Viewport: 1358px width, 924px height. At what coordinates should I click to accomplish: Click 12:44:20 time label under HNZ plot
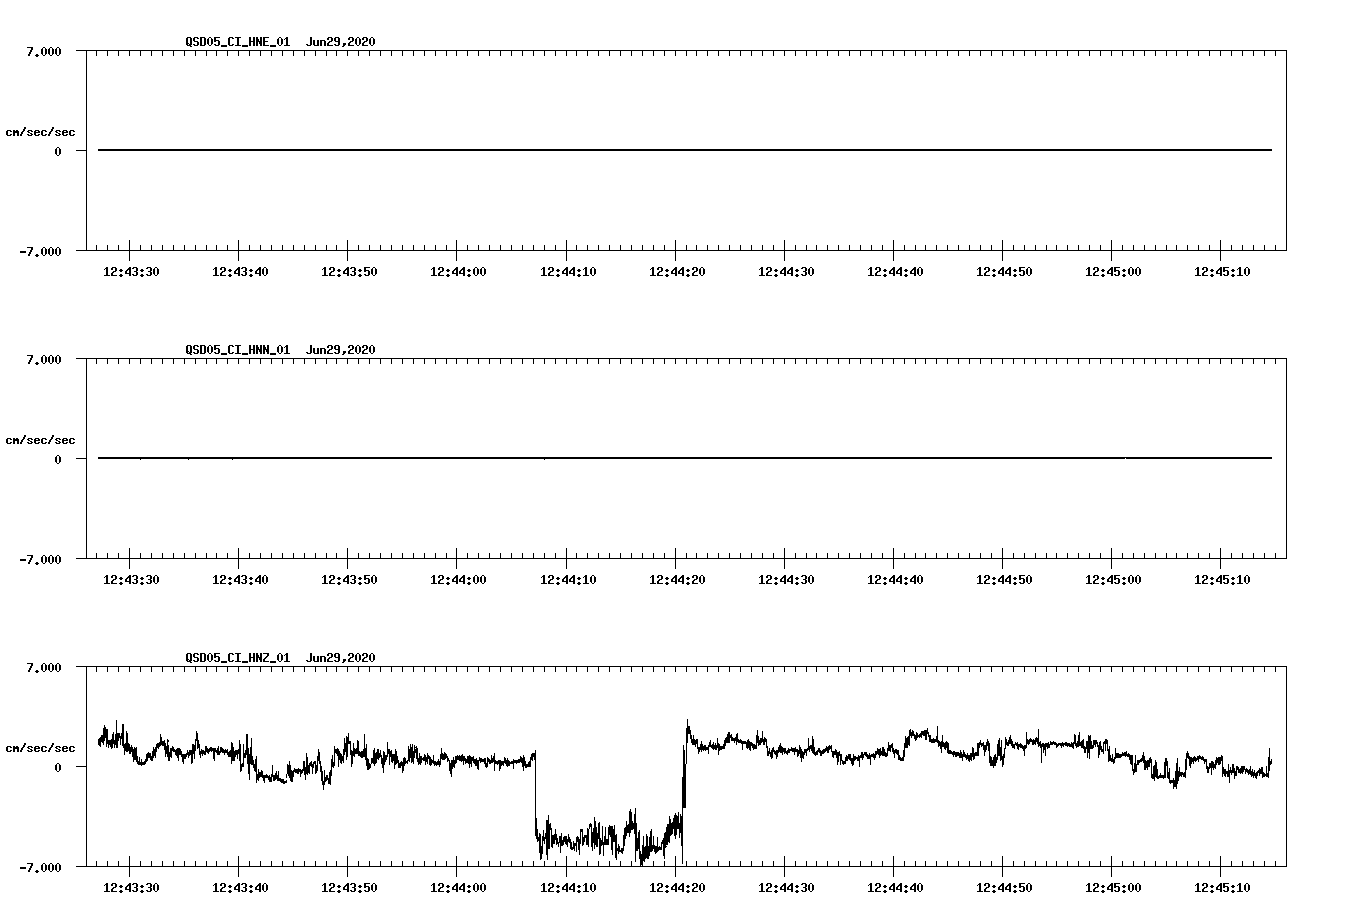(677, 888)
